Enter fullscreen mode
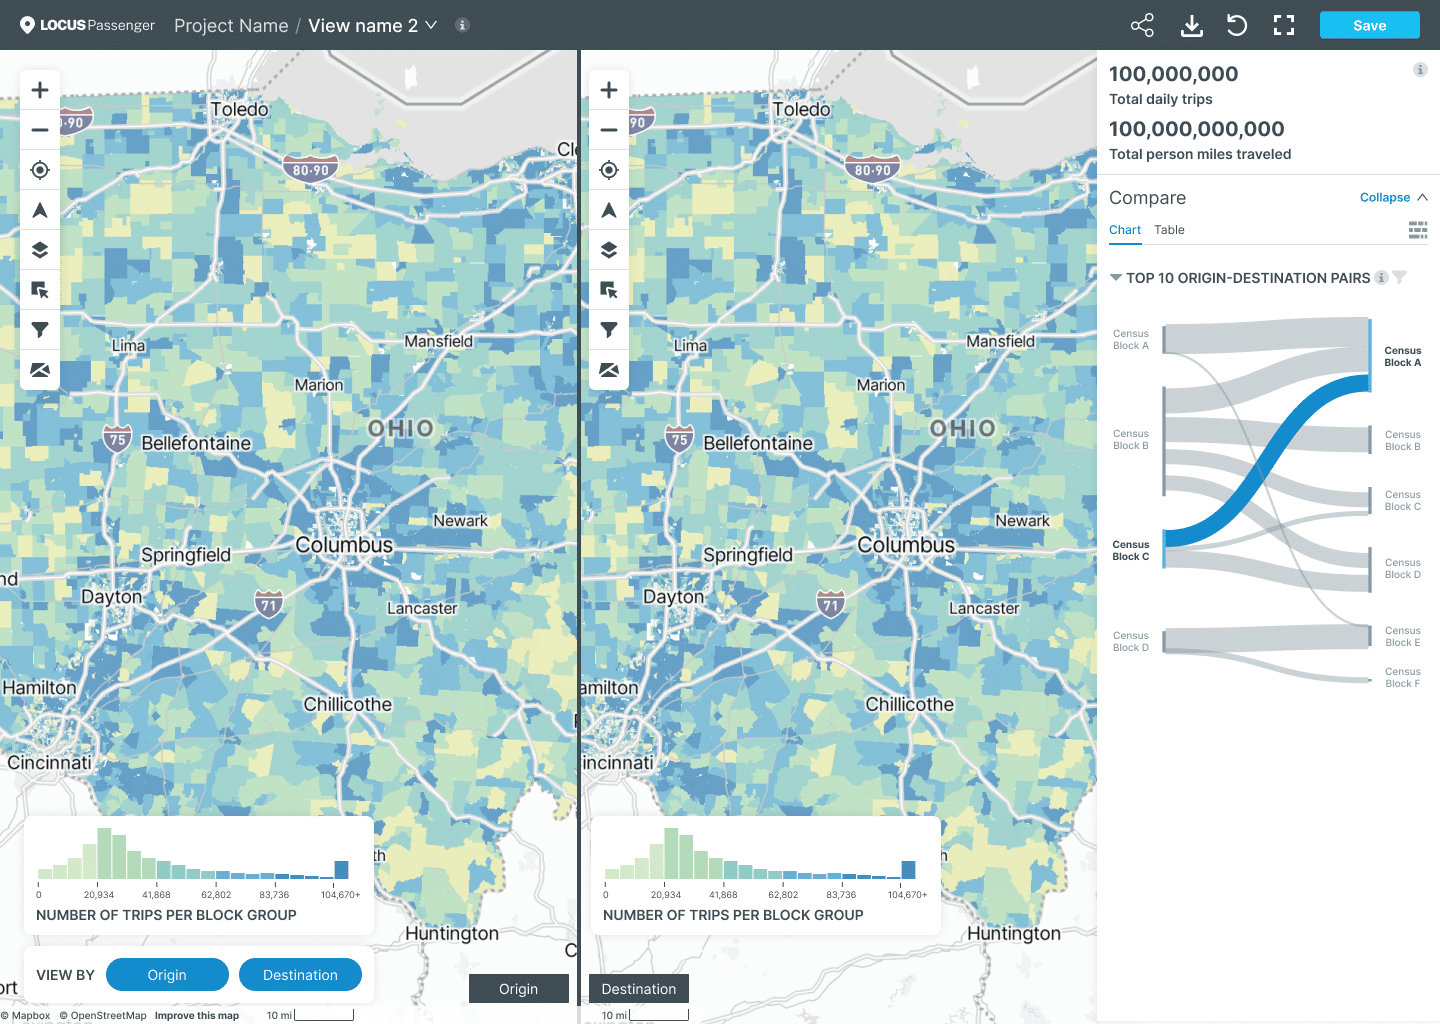Image resolution: width=1440 pixels, height=1024 pixels. tap(1284, 26)
